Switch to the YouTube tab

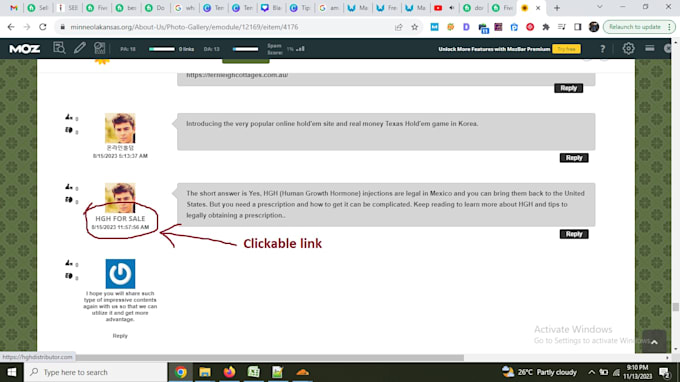[438, 8]
